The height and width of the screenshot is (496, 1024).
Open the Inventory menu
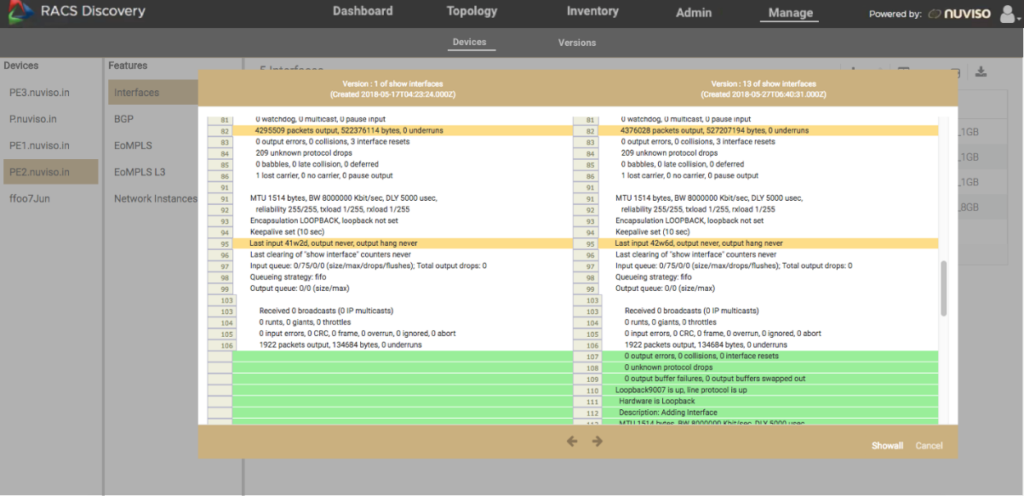click(x=592, y=11)
